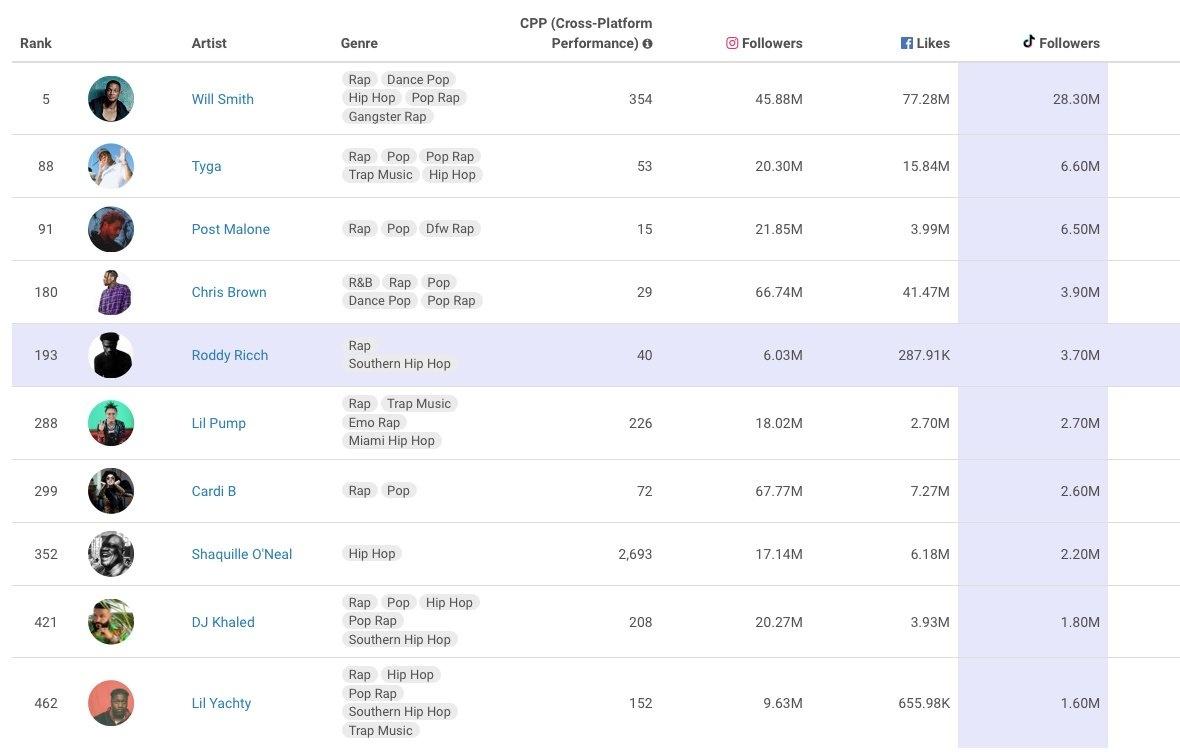Click Emo Rap tag in Lil Pump row
Viewport: 1180px width, 754px height.
[x=374, y=423]
